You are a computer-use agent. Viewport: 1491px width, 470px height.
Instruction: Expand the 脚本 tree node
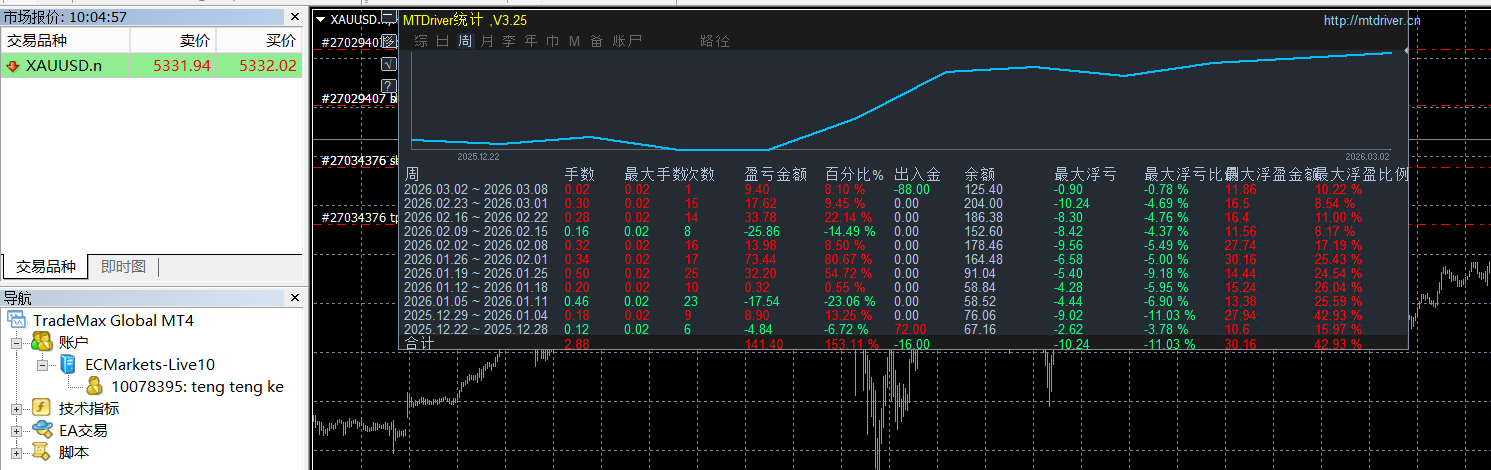(16, 452)
